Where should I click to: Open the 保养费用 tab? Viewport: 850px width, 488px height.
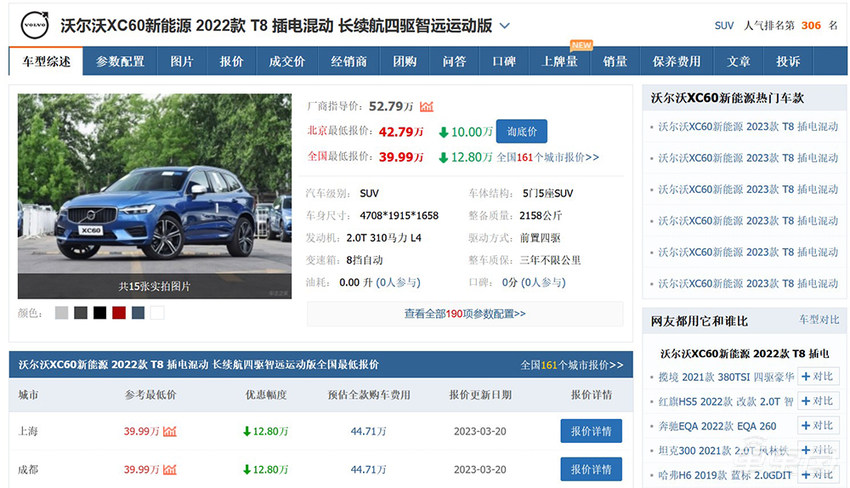677,61
